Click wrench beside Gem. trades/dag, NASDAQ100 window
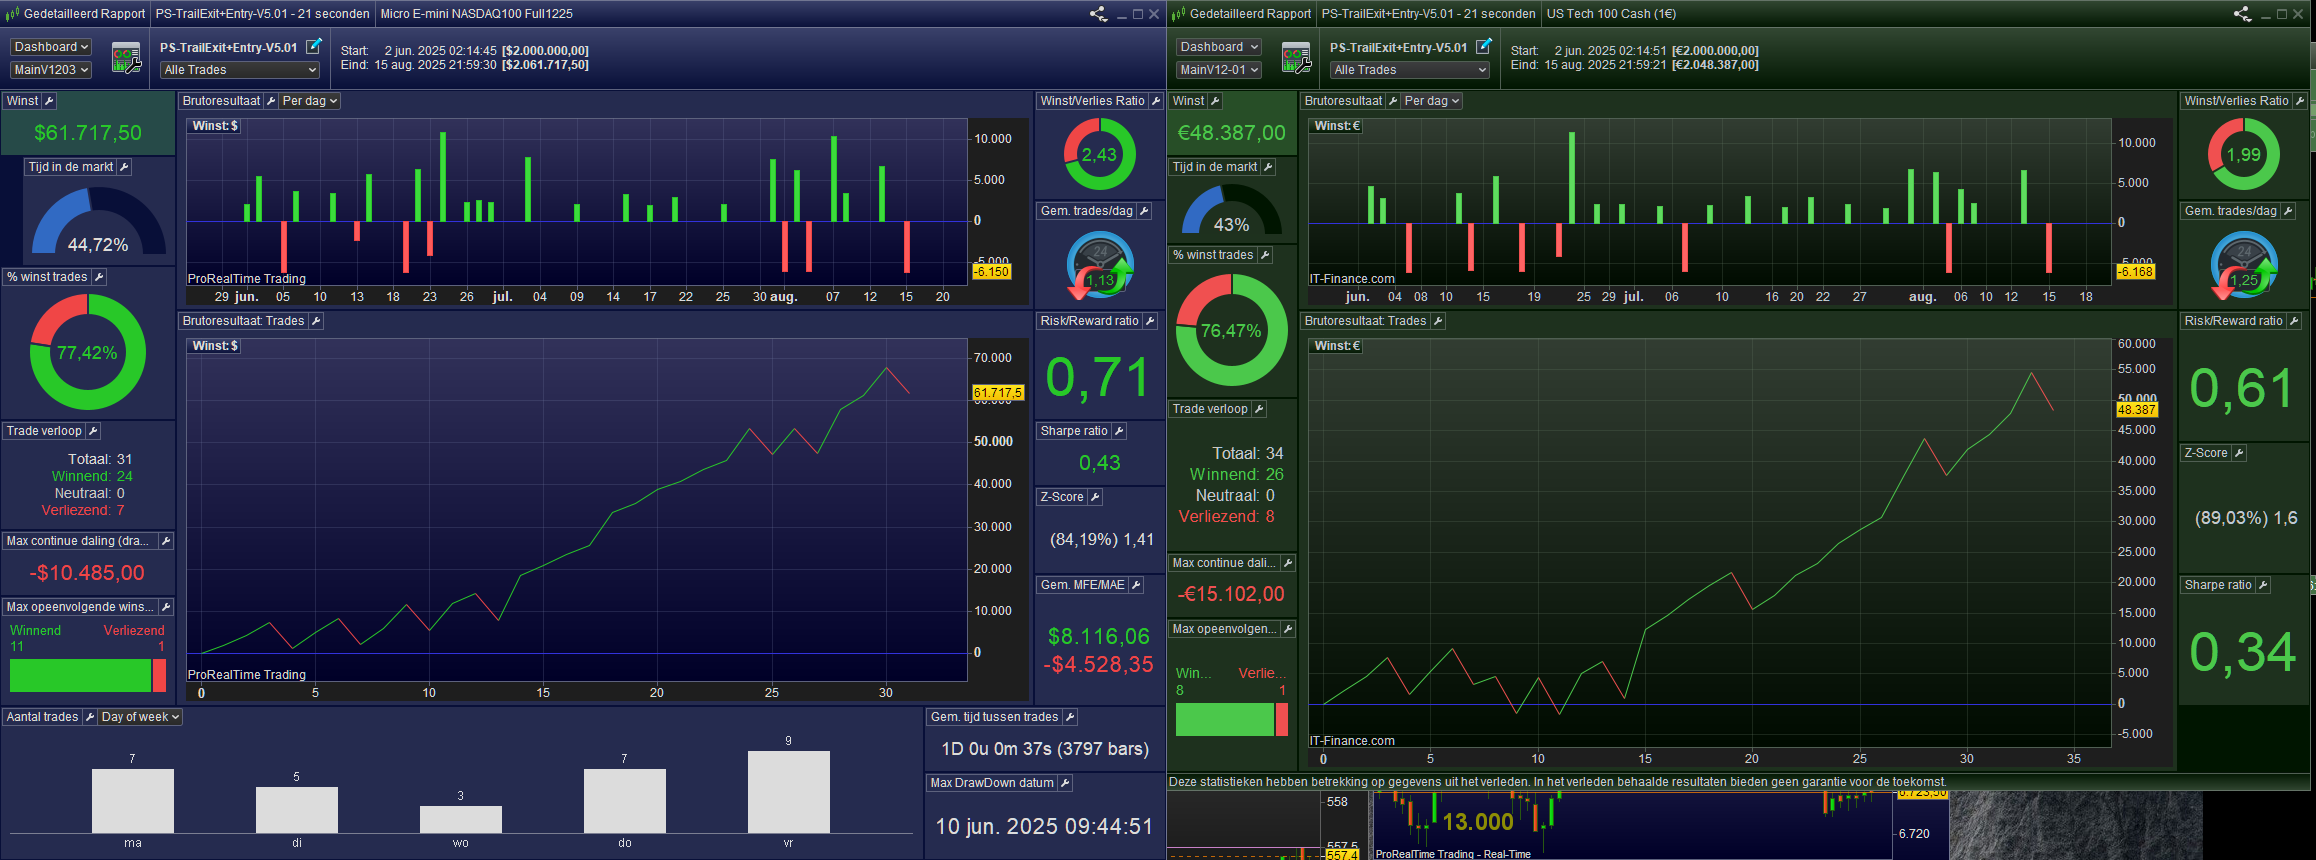The width and height of the screenshot is (2316, 860). click(x=1144, y=211)
